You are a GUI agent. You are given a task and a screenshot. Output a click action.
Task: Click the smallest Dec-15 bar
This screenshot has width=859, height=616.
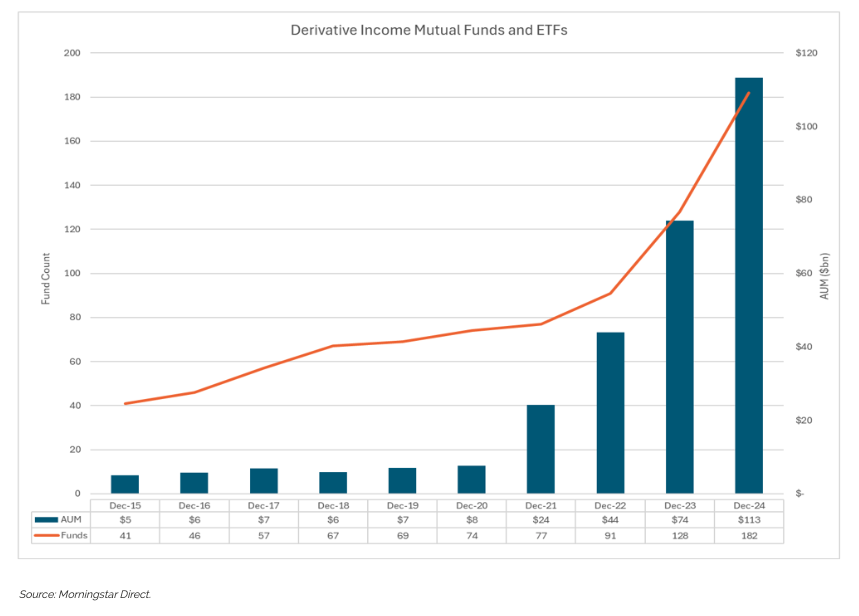pos(125,483)
